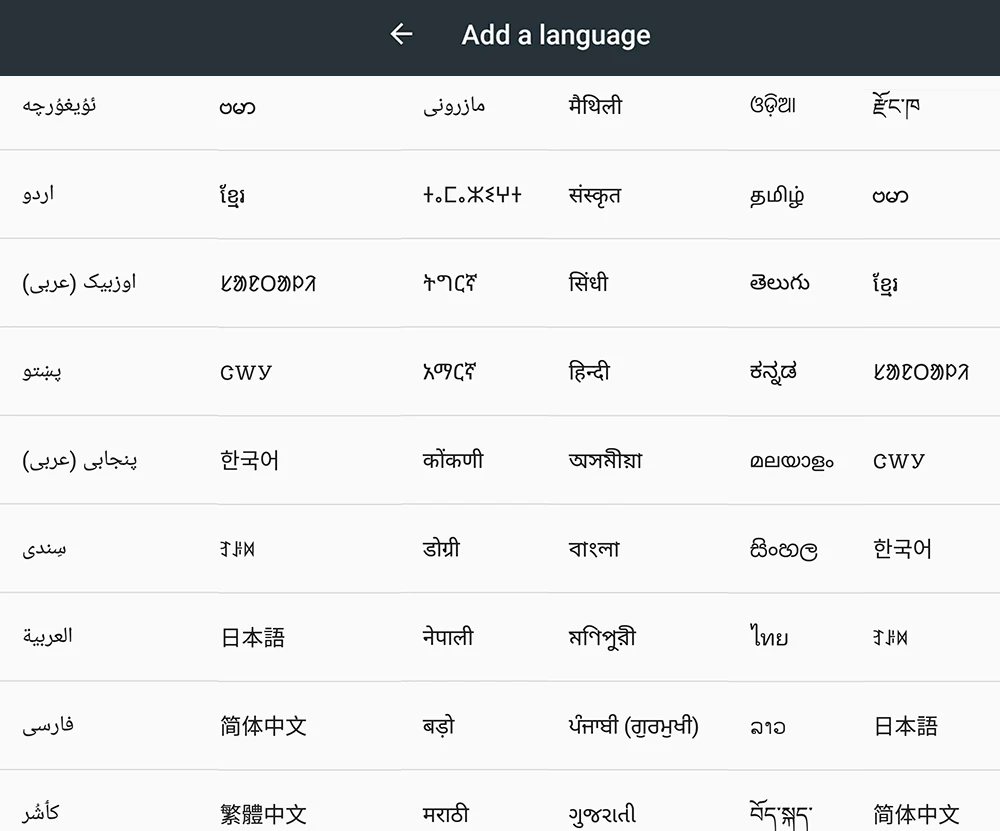Select Odia ଓଡ଼ିଆ language
The width and height of the screenshot is (1000, 831).
coord(772,105)
